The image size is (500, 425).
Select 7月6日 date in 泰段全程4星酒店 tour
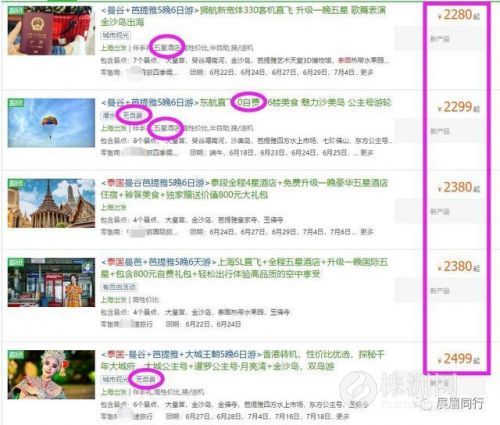click(341, 232)
